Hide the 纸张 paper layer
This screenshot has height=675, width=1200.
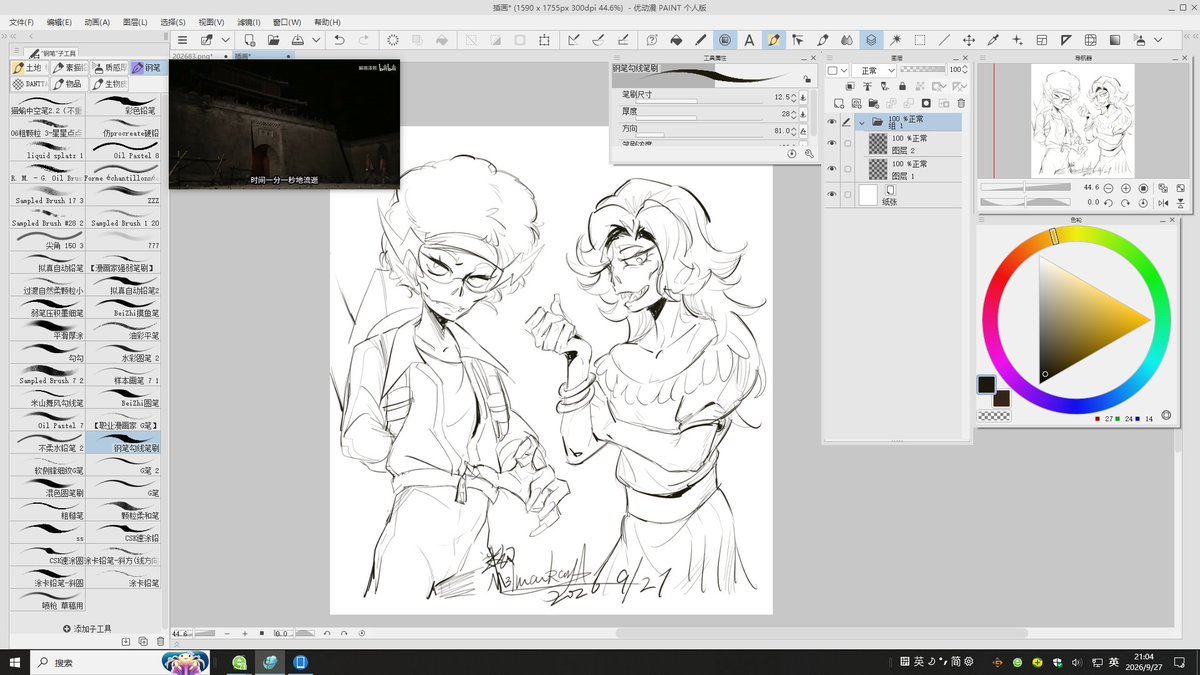point(831,194)
